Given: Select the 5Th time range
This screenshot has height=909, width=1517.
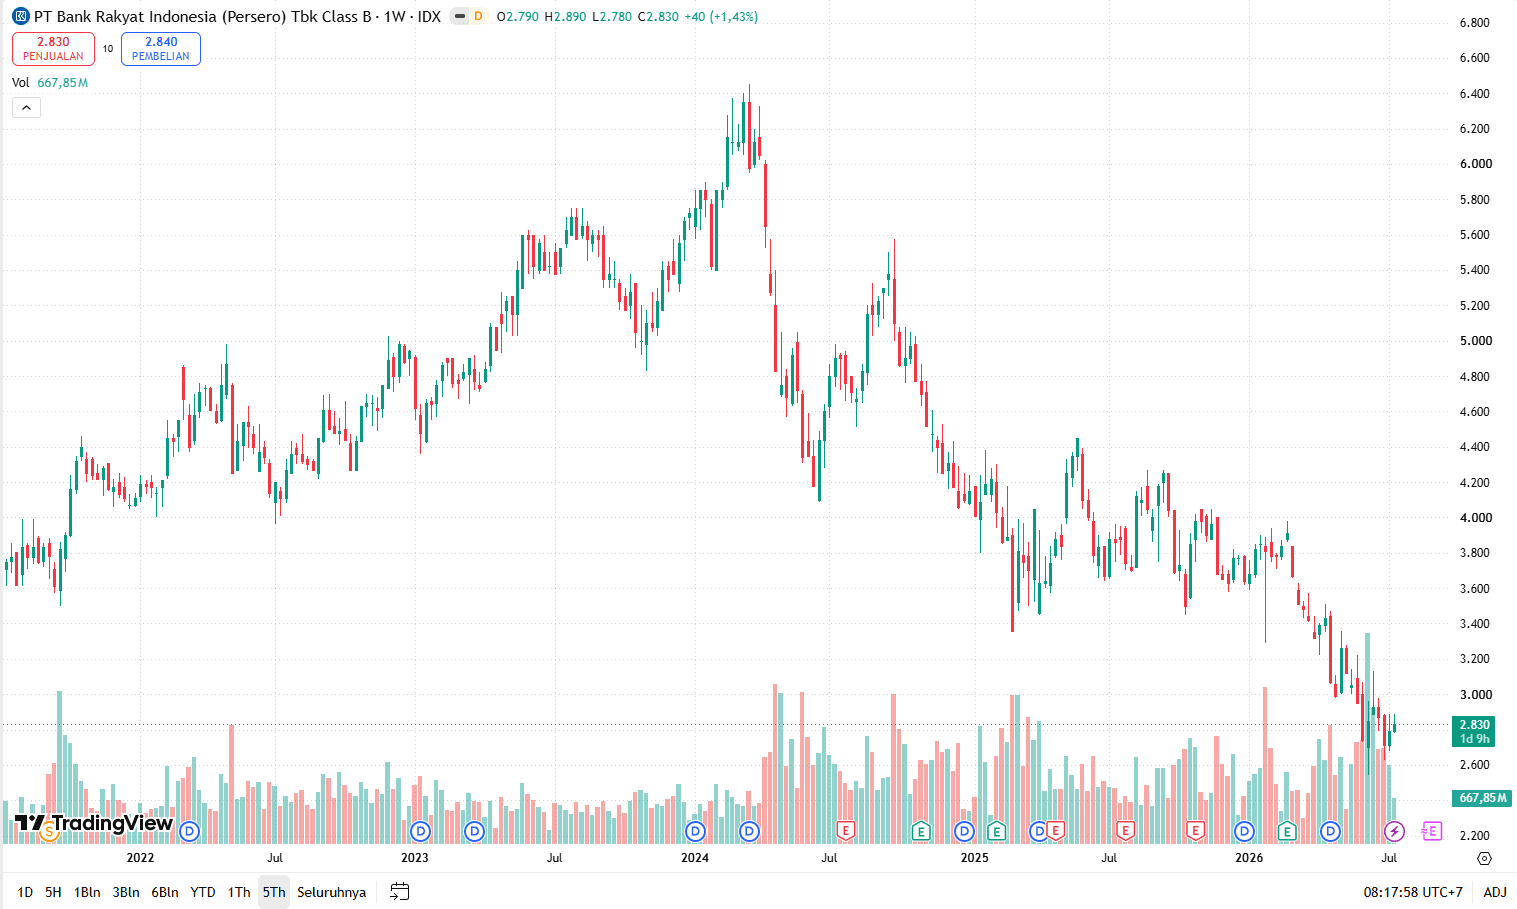Looking at the screenshot, I should pyautogui.click(x=274, y=892).
